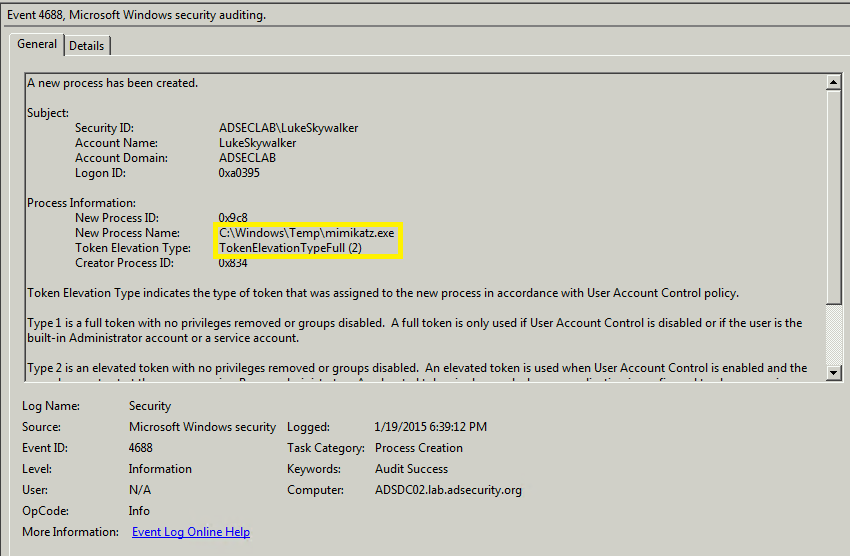Click the scroll down arrow in description box
This screenshot has height=556, width=850.
tap(833, 372)
